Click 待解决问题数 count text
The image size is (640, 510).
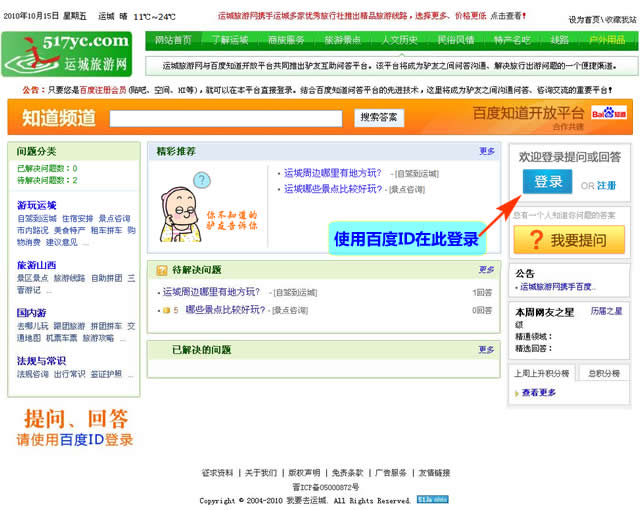(47, 180)
